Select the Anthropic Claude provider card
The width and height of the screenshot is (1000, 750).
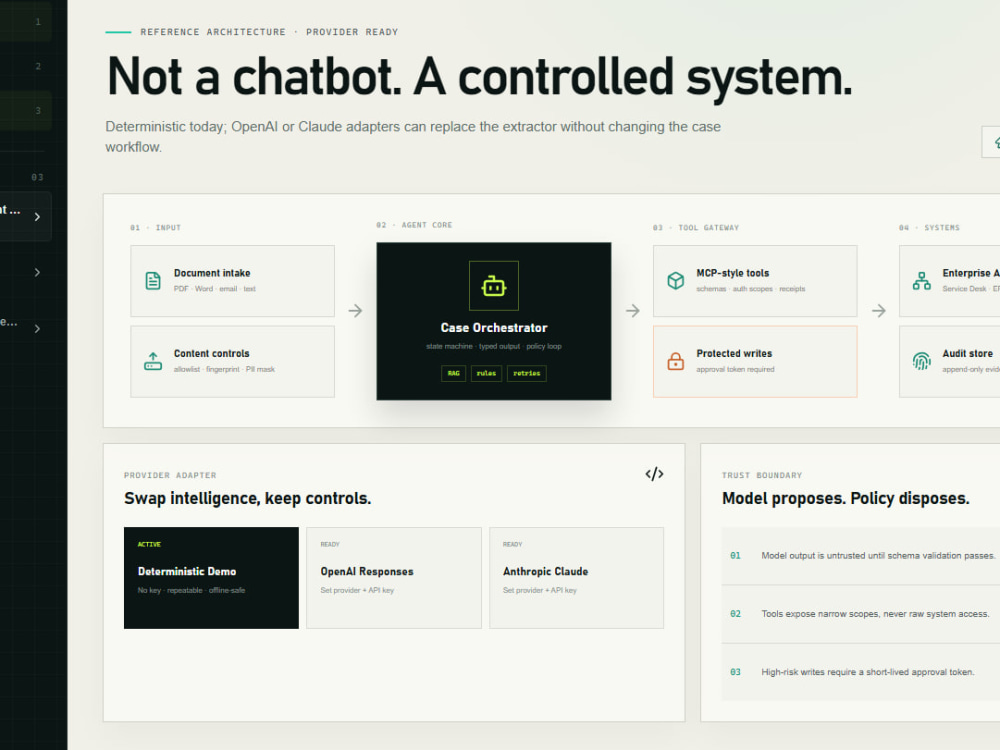[577, 578]
